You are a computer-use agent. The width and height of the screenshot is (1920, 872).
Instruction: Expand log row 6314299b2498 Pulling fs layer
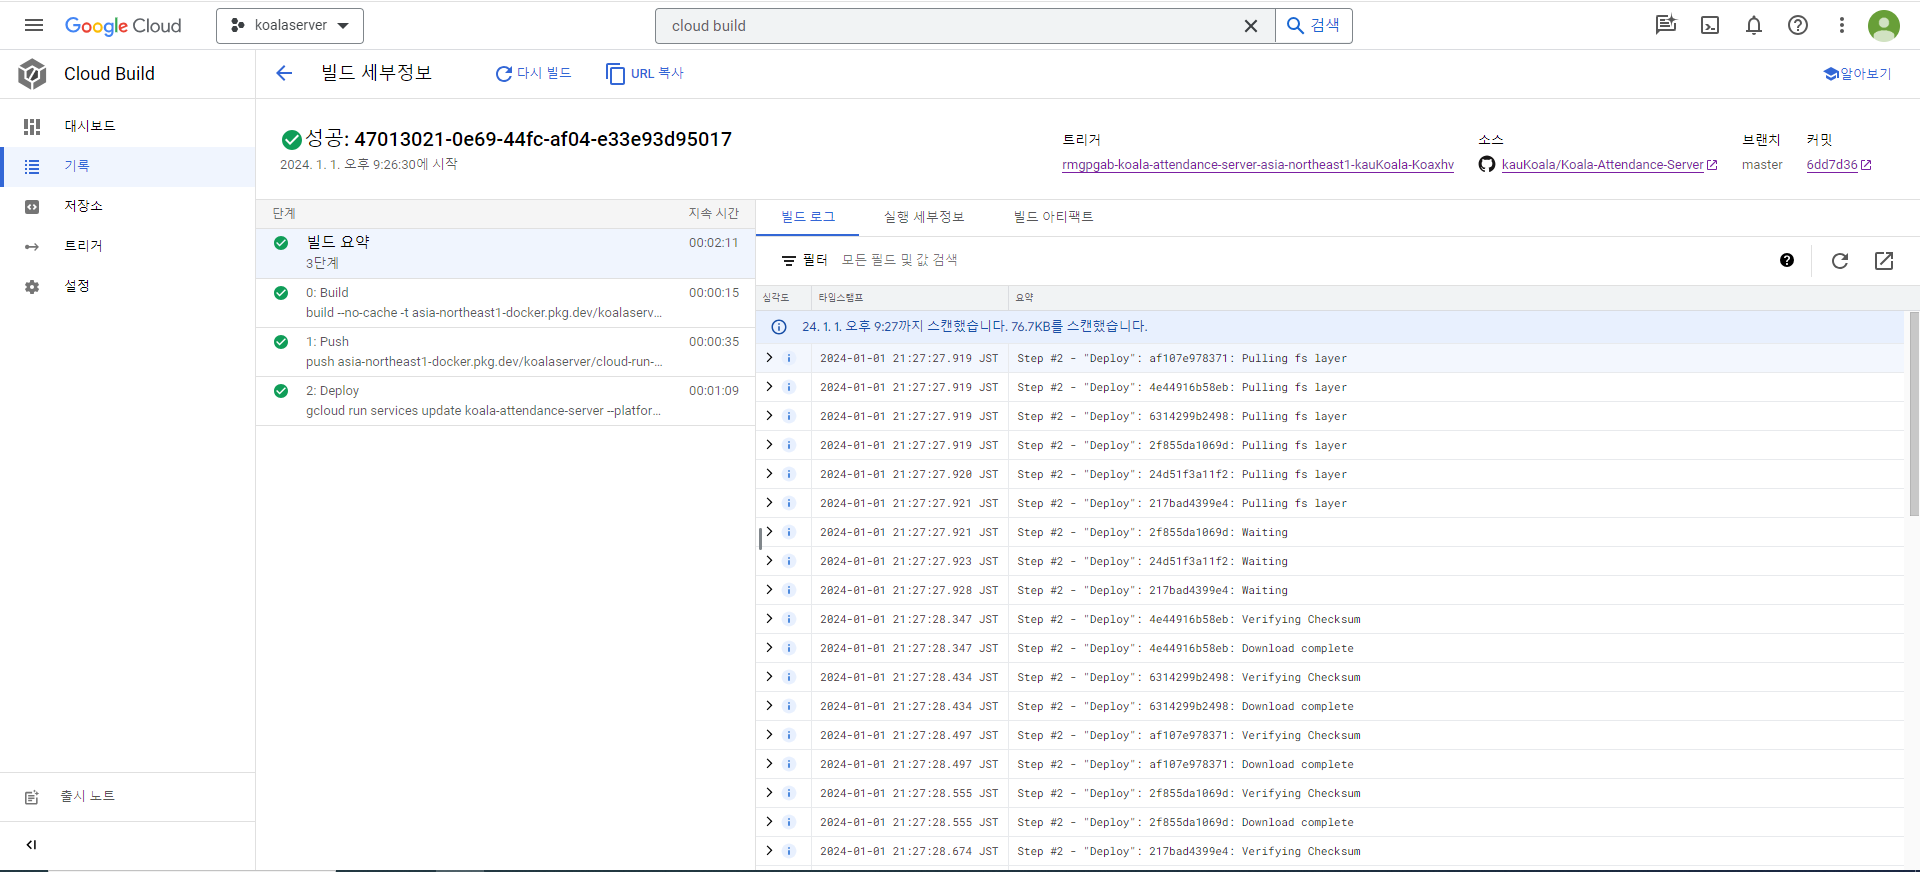pyautogui.click(x=769, y=416)
